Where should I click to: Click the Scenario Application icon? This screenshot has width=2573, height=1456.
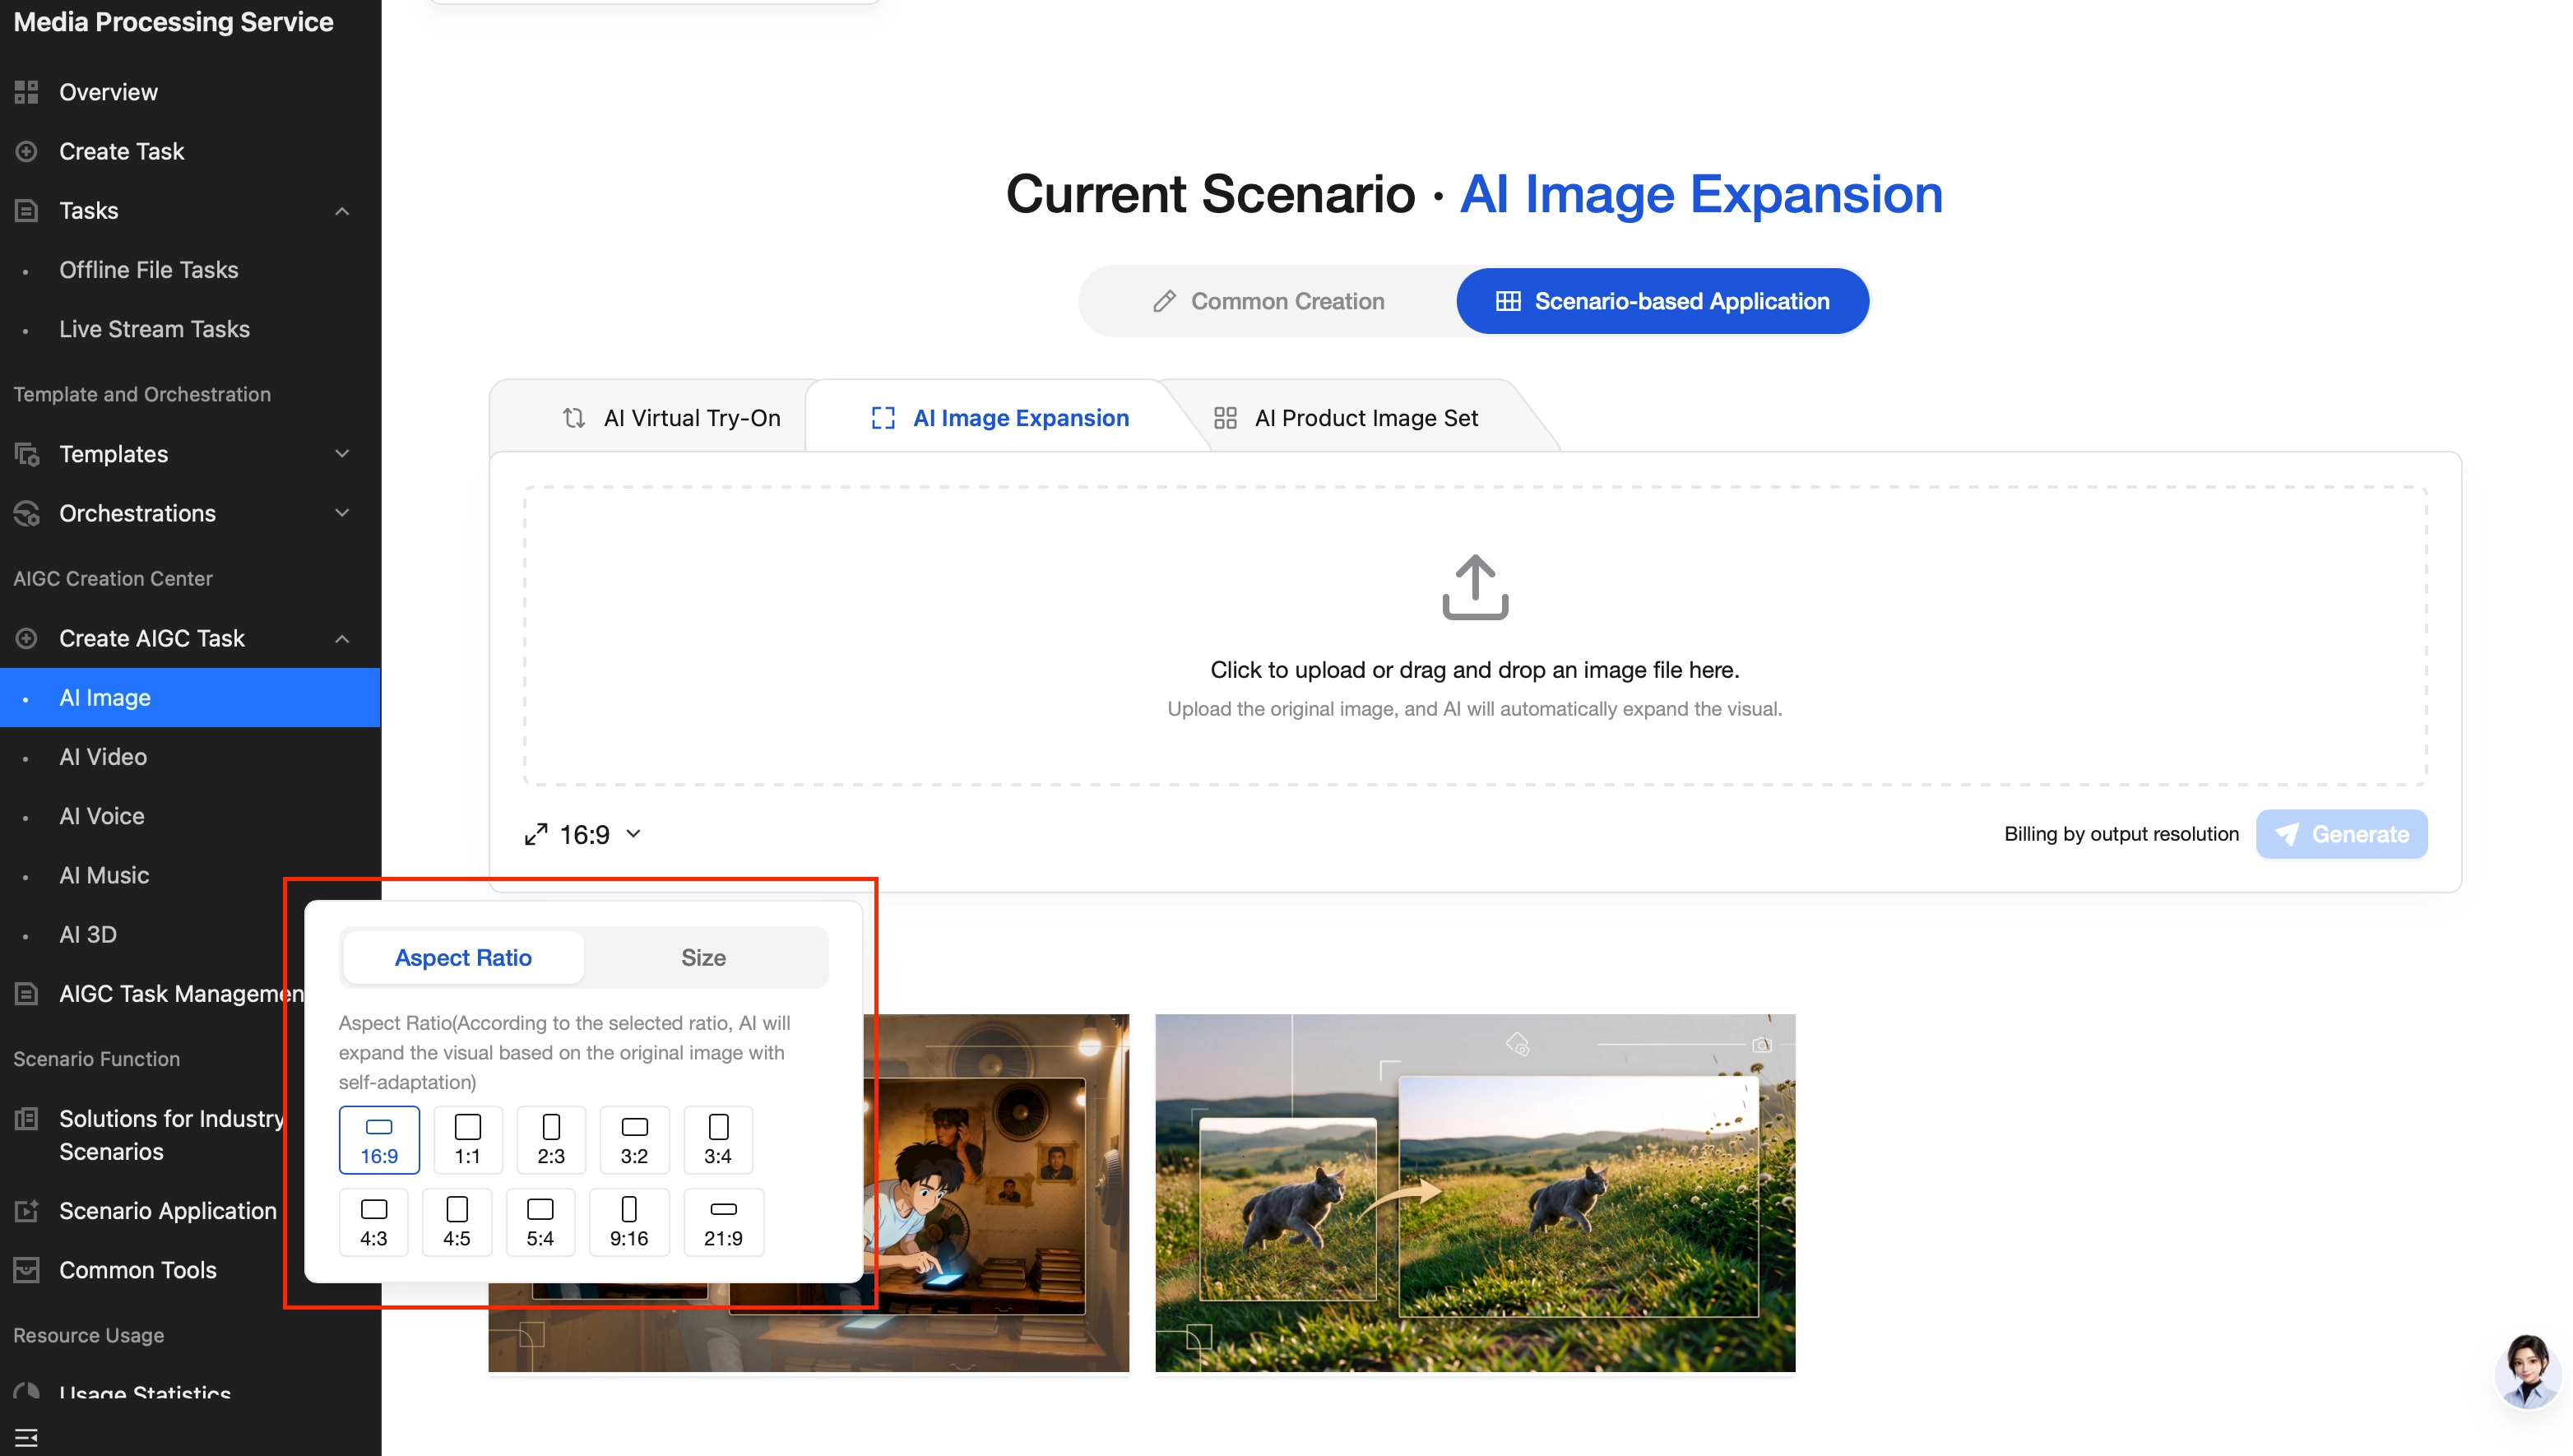pos(26,1210)
